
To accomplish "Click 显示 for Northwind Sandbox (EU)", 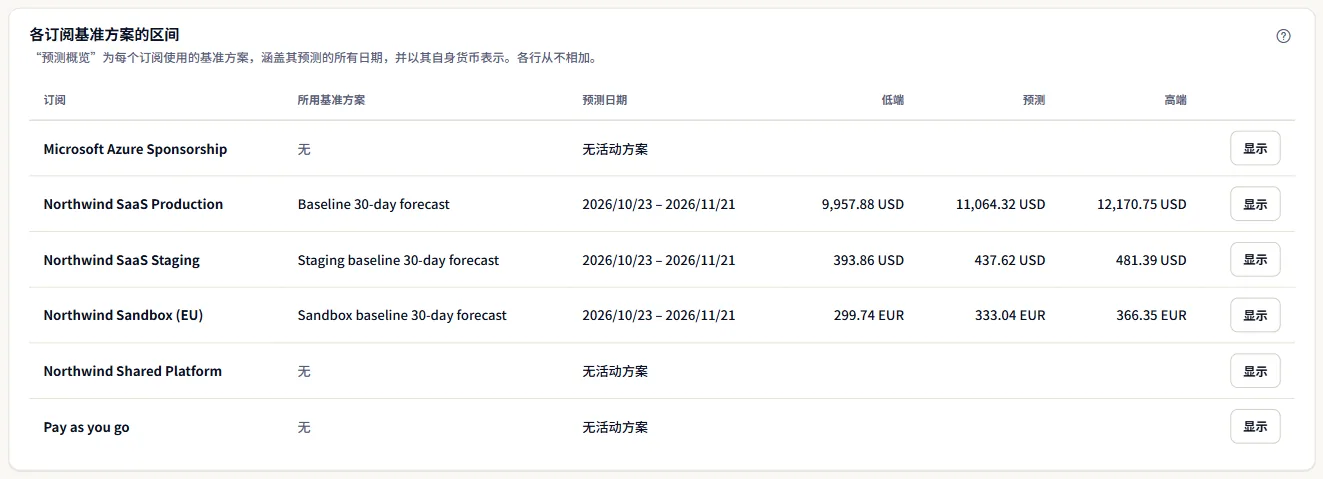I will tap(1255, 315).
